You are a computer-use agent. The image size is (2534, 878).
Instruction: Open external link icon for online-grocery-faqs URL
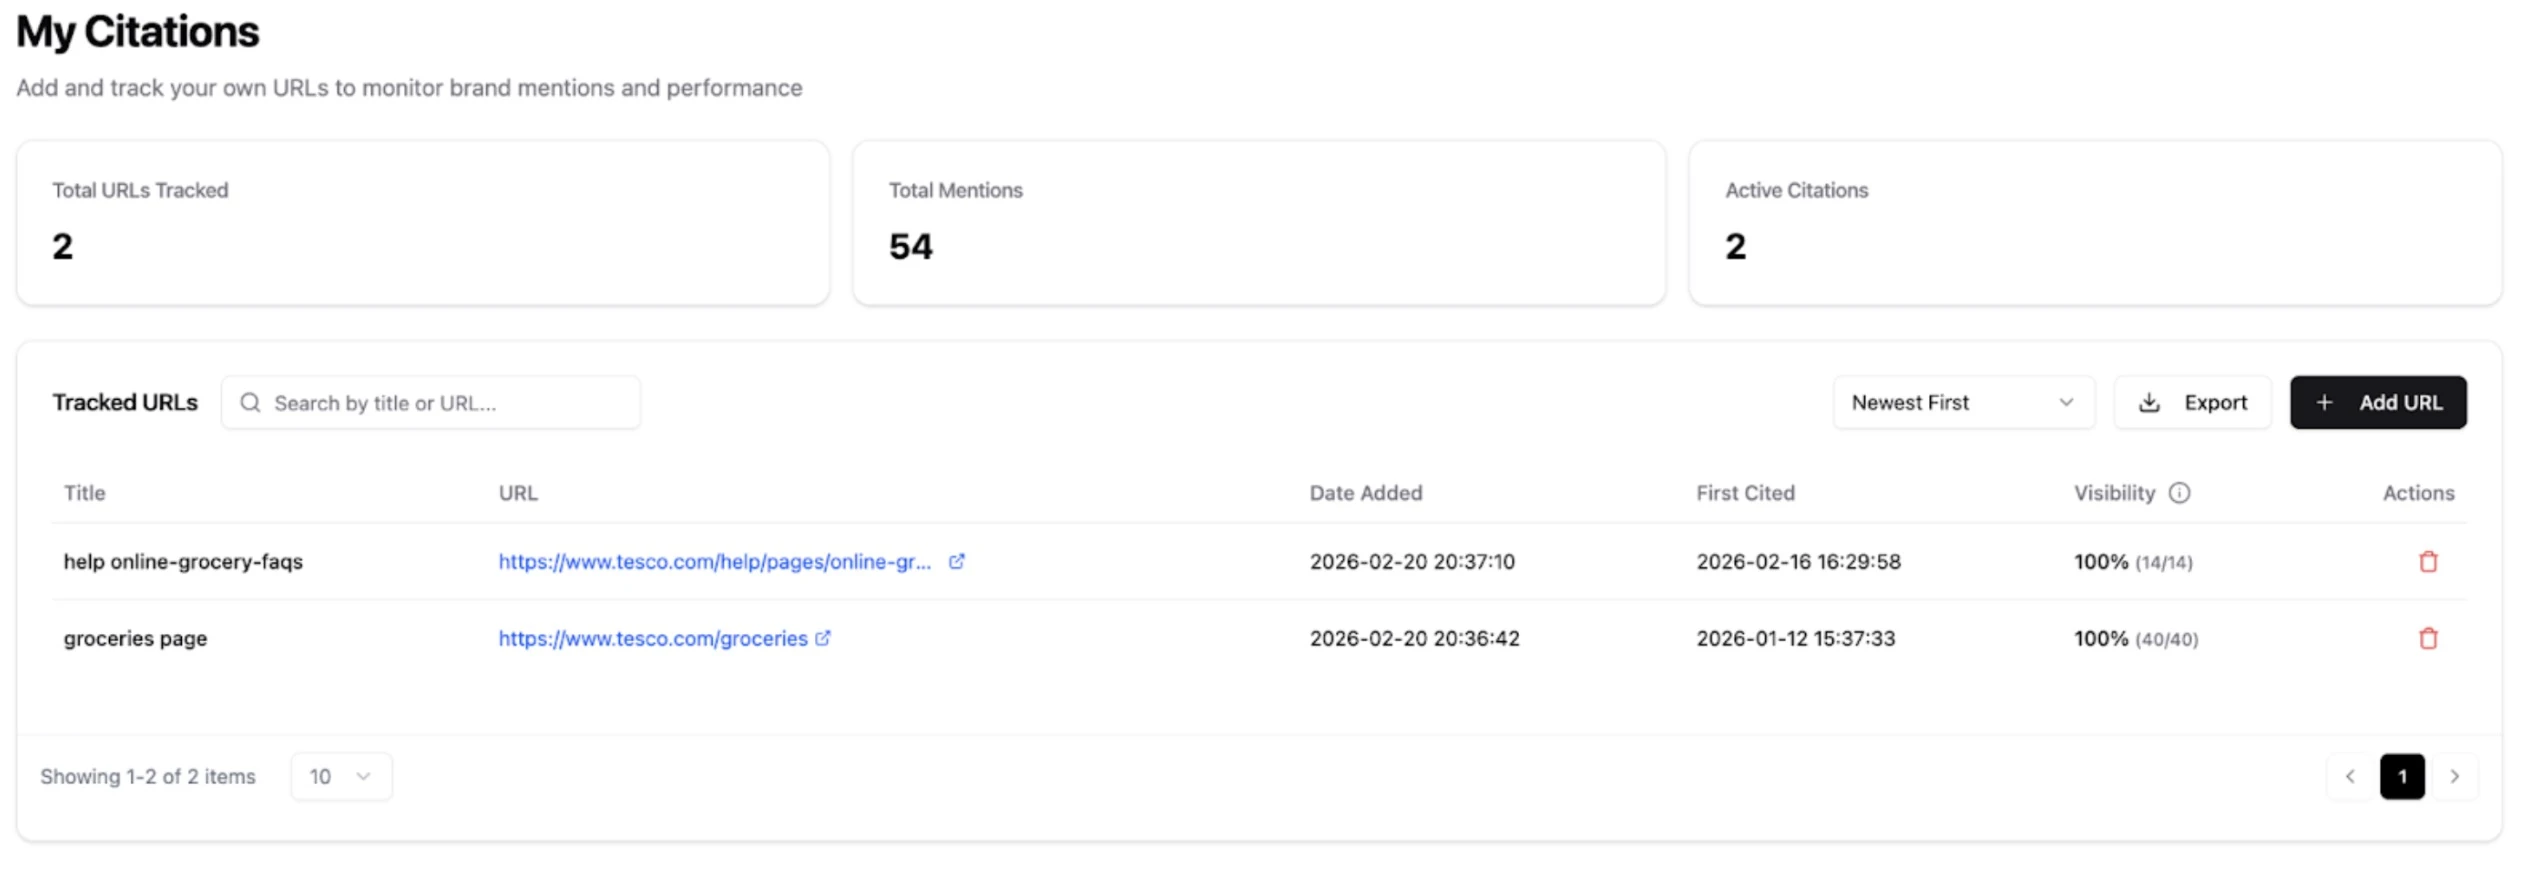pyautogui.click(x=956, y=562)
